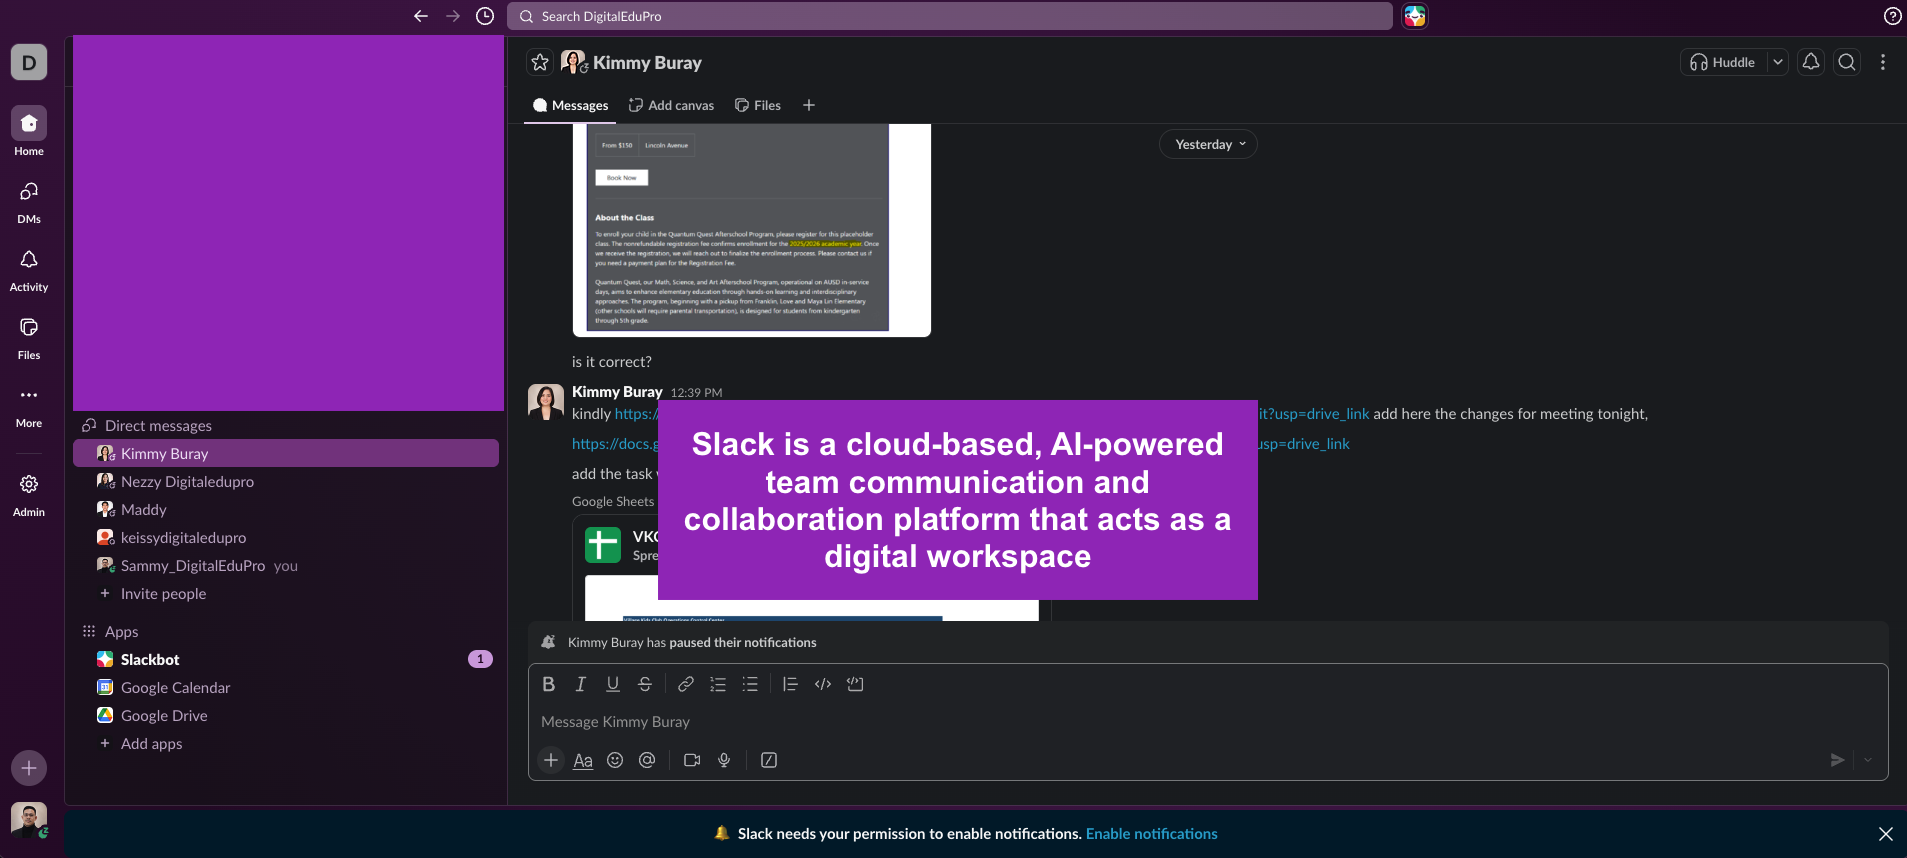This screenshot has height=858, width=1907.
Task: Open Files in the sidebar rail
Action: pos(29,337)
